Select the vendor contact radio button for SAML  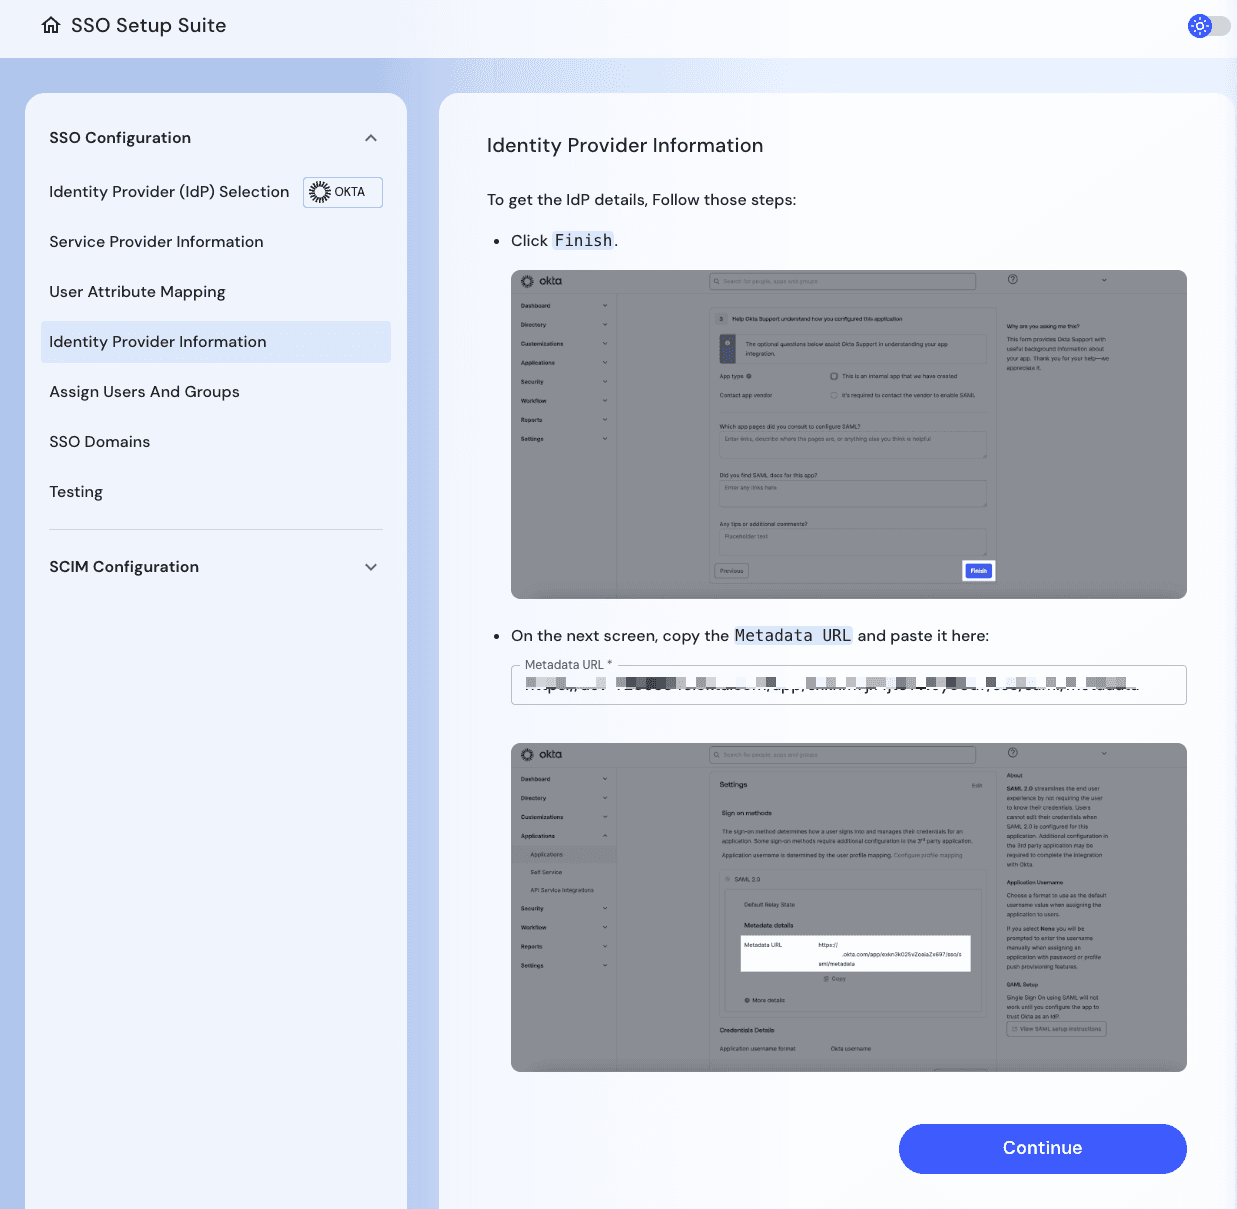click(834, 395)
